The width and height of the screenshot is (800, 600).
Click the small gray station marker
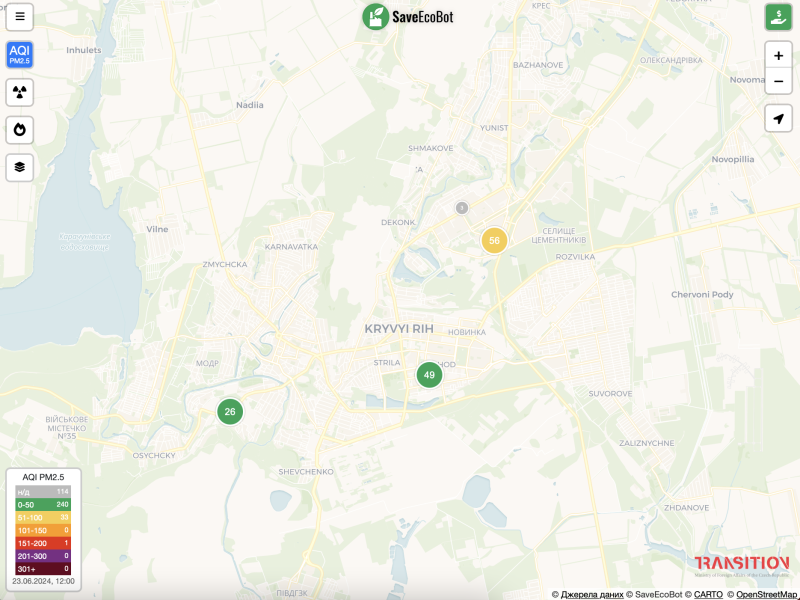(x=462, y=208)
